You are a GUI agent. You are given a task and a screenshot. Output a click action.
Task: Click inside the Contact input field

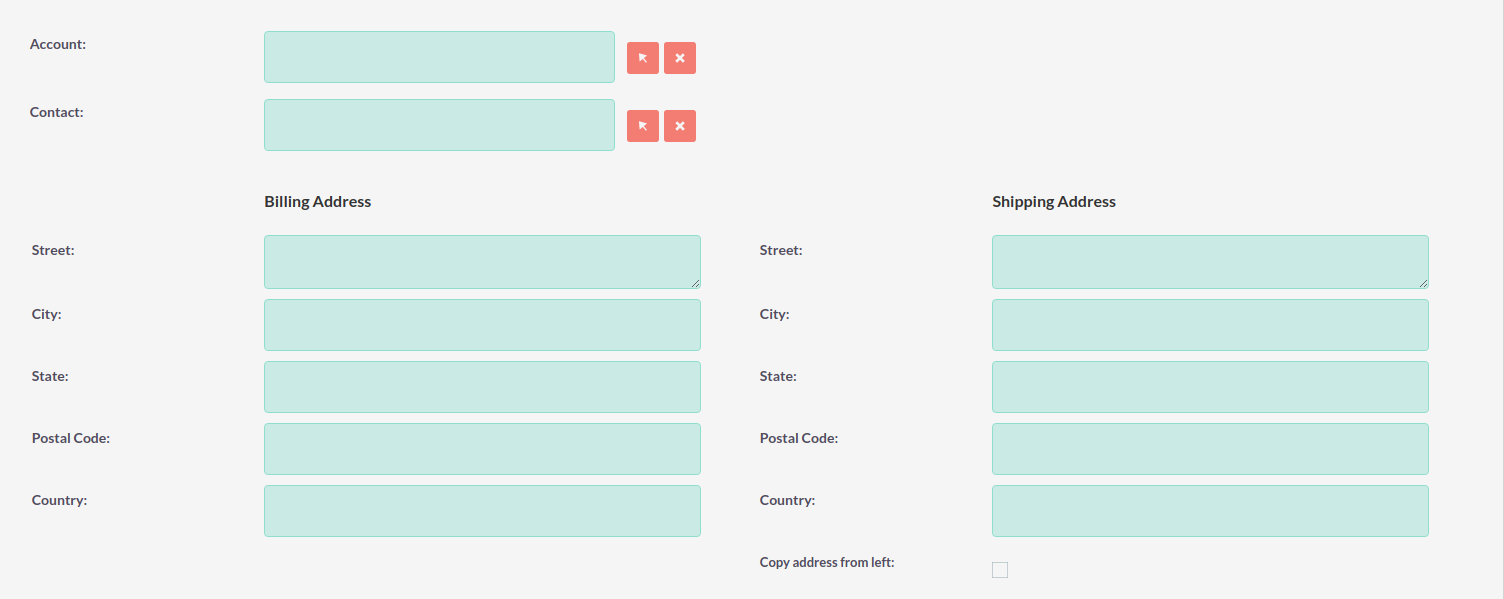(439, 125)
